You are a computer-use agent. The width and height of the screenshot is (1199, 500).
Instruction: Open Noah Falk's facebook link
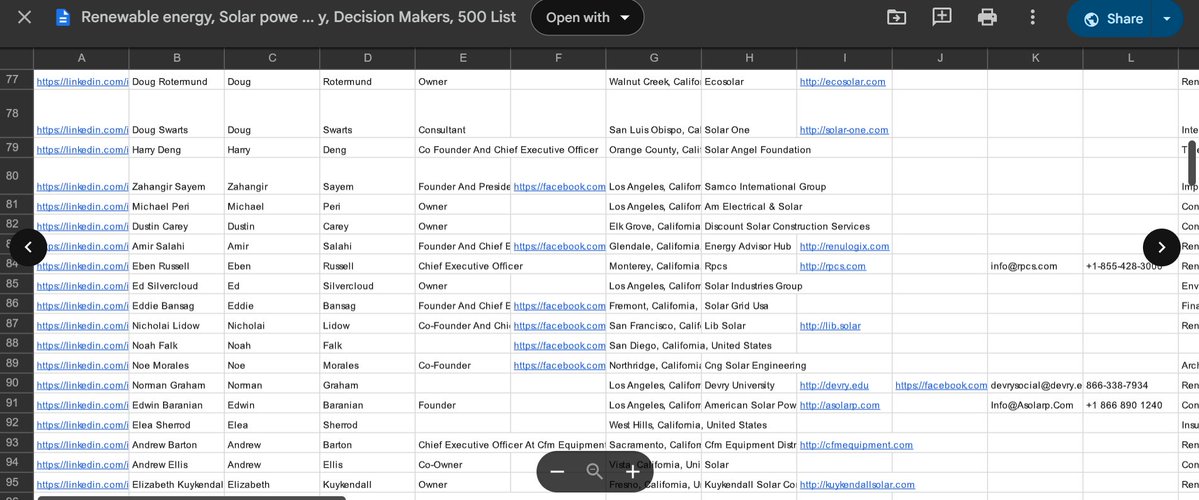coord(559,346)
